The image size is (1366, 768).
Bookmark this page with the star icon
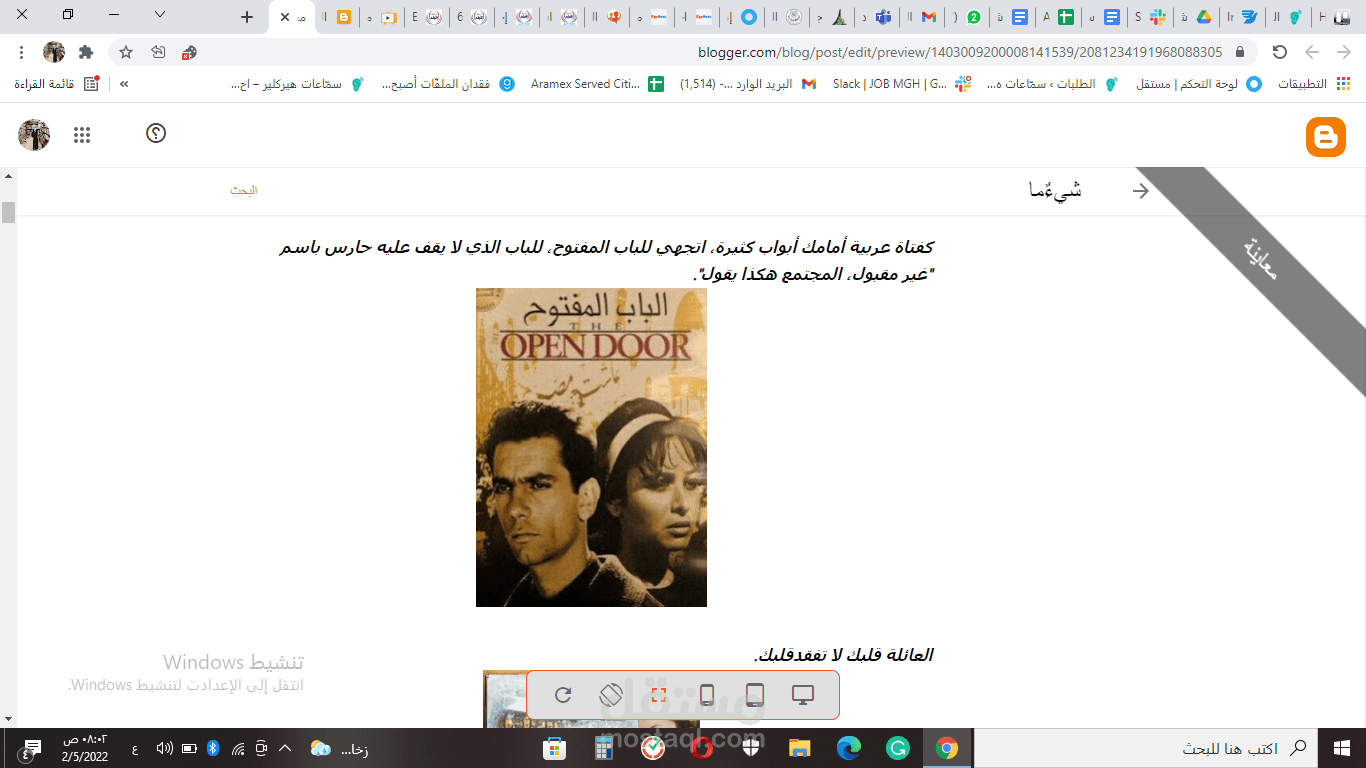pyautogui.click(x=126, y=52)
